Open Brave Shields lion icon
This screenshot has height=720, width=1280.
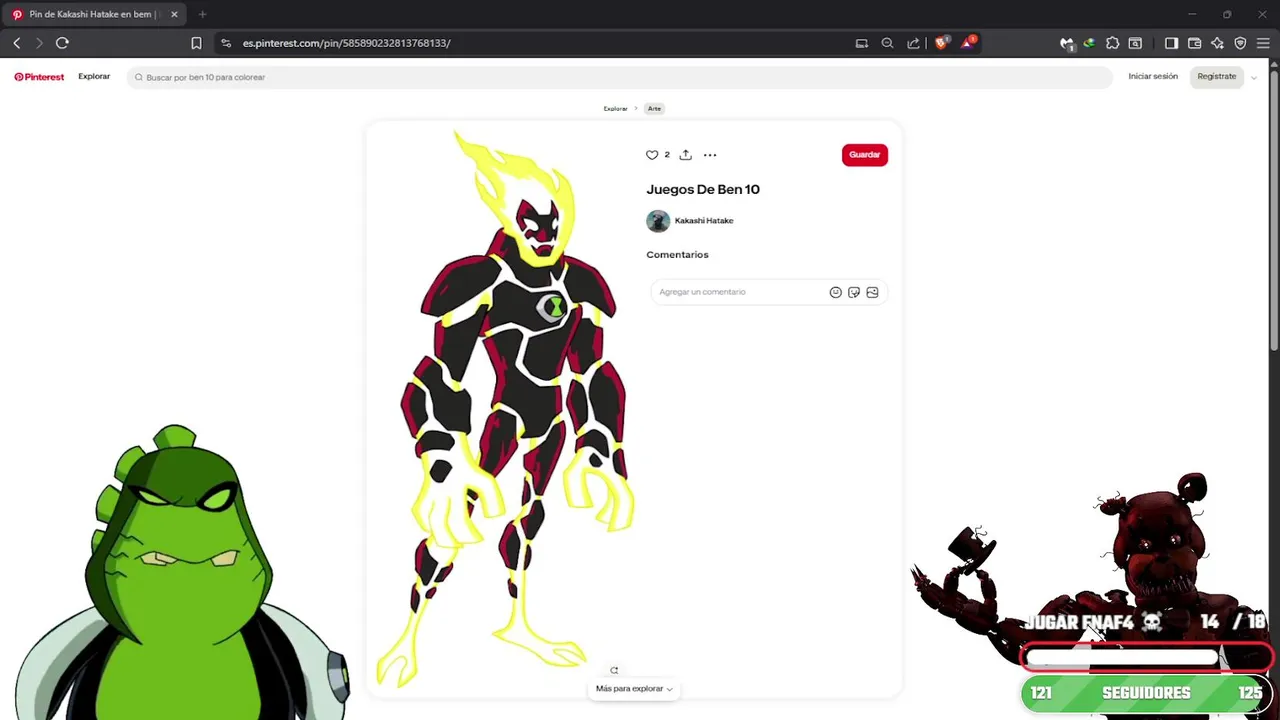(942, 43)
